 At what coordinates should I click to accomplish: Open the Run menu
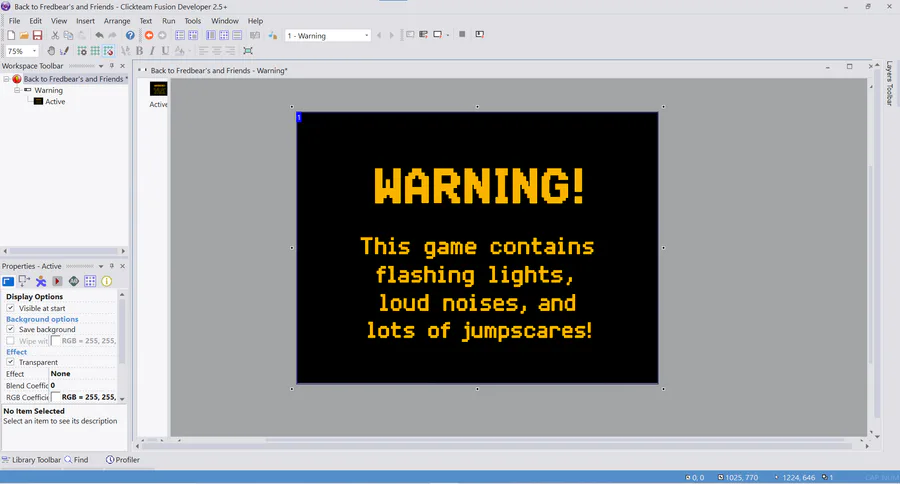pos(169,21)
